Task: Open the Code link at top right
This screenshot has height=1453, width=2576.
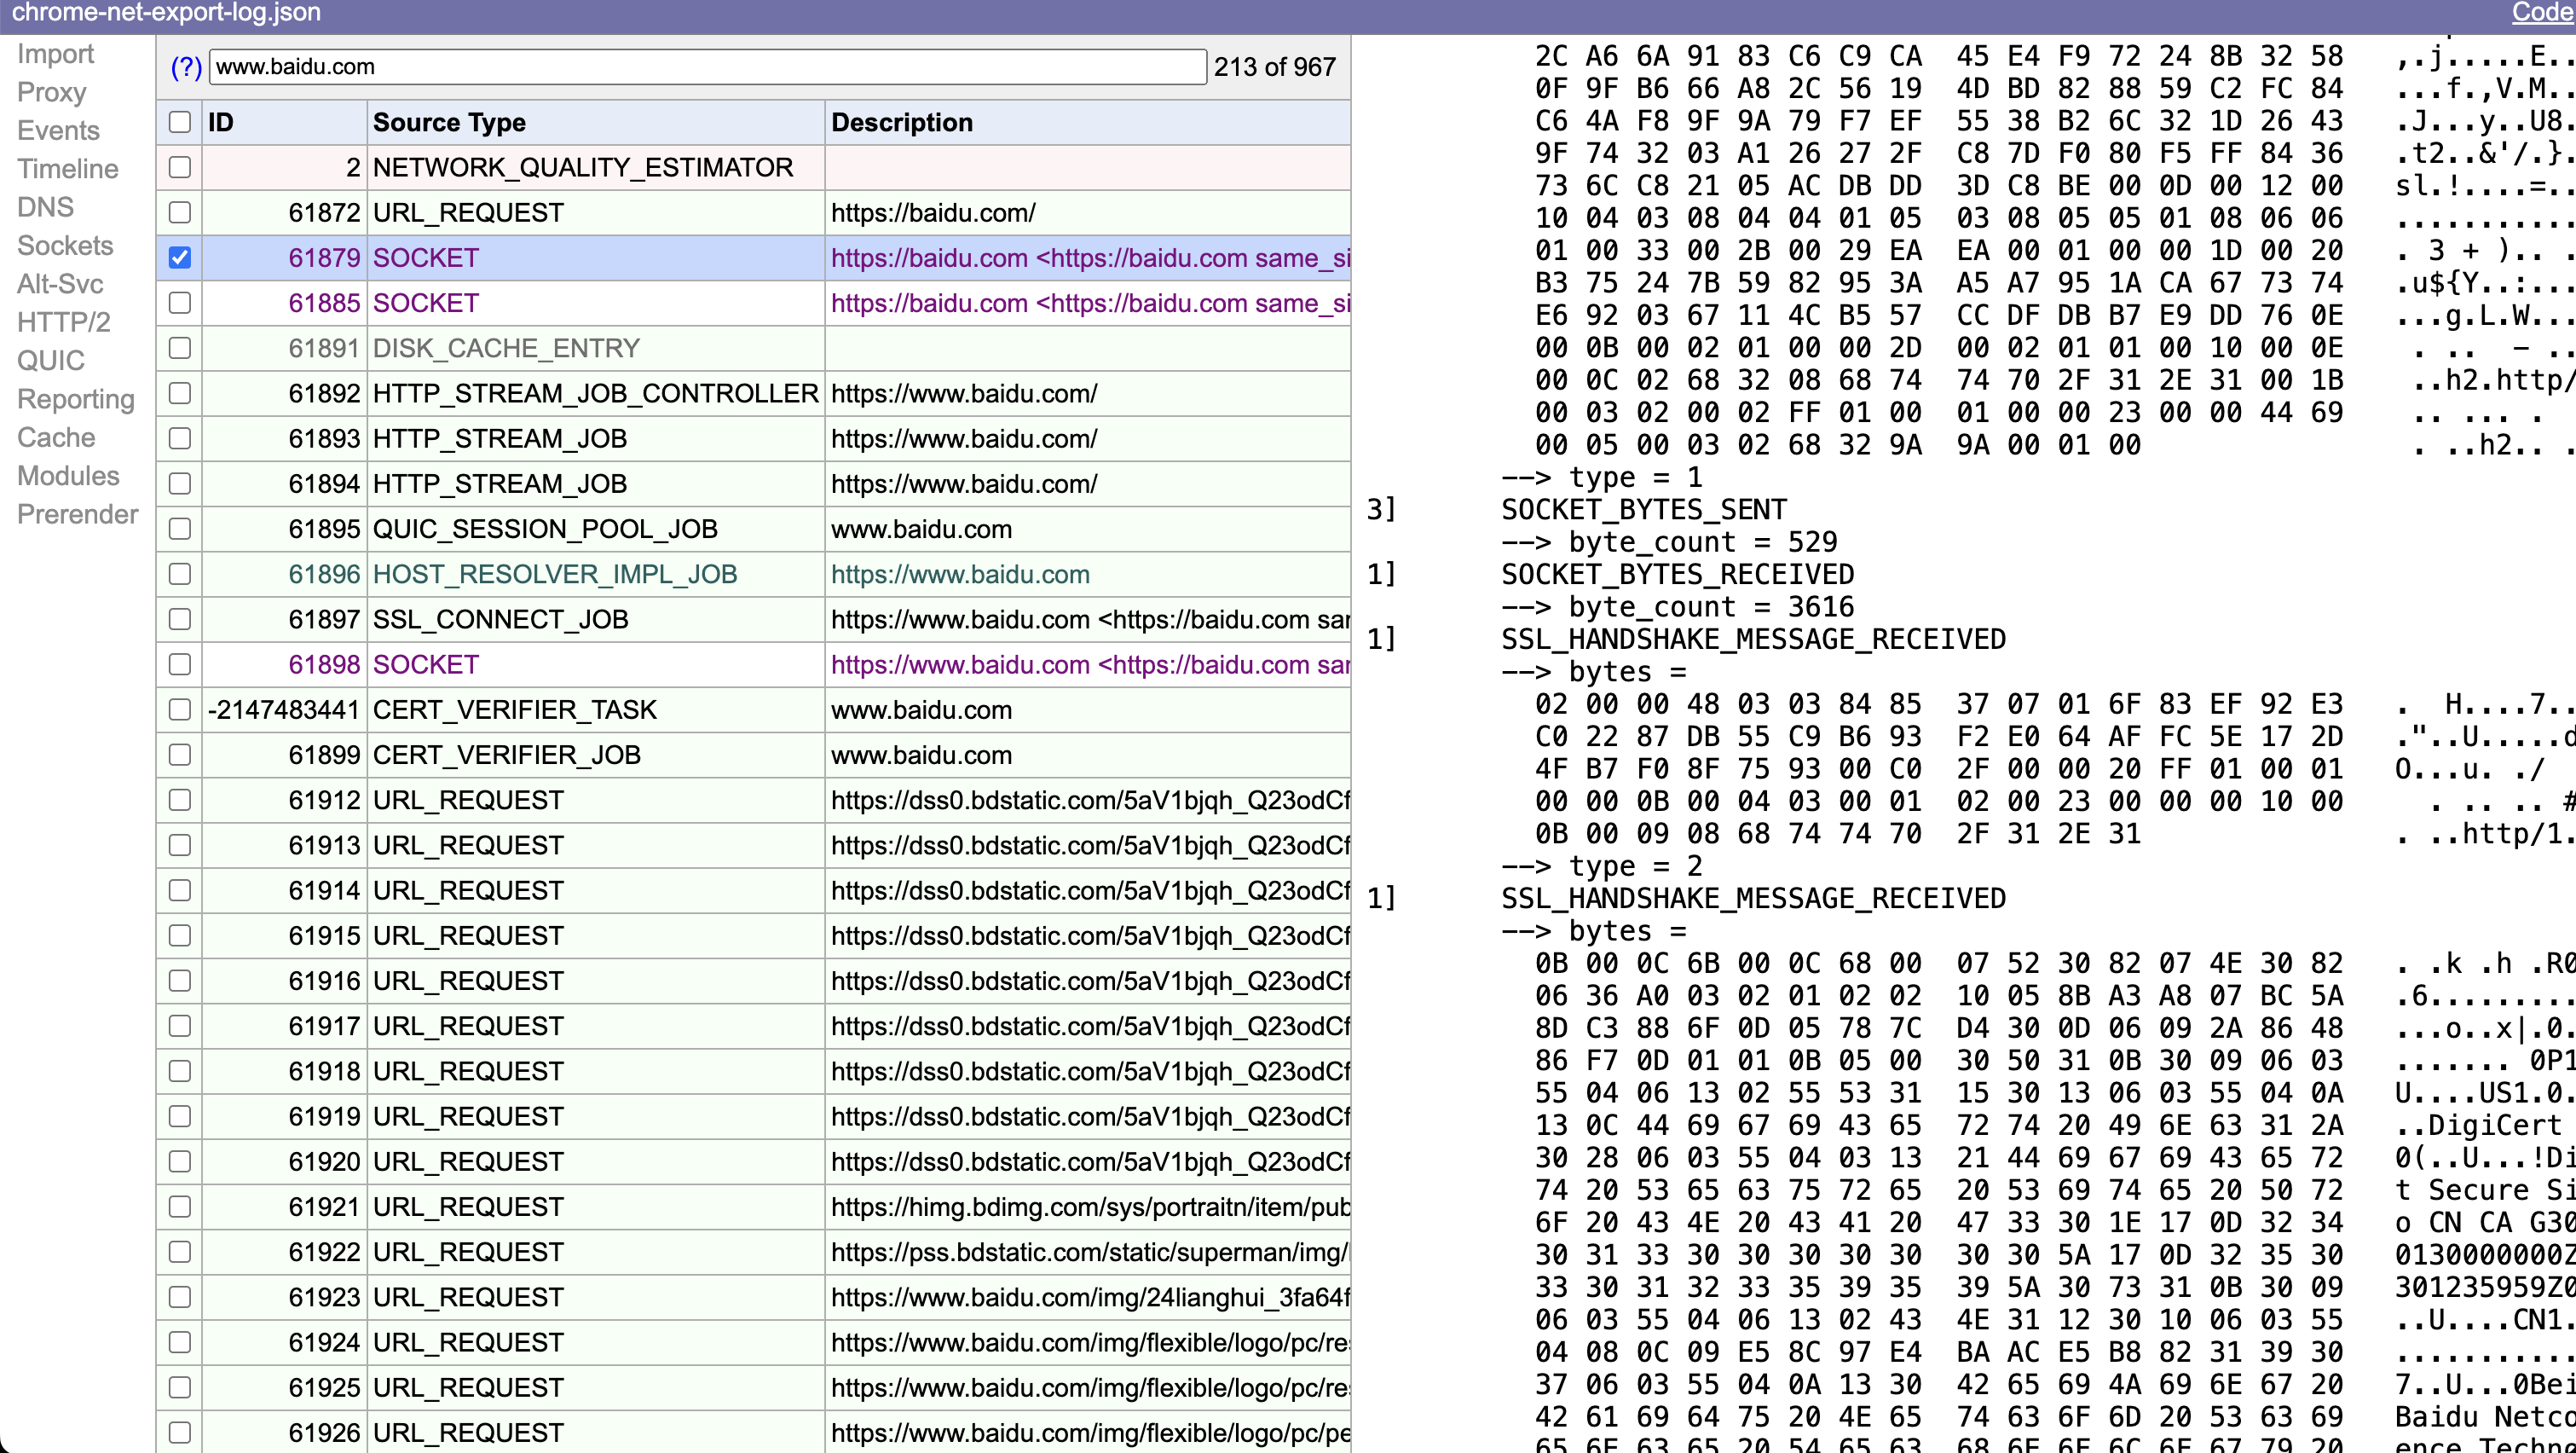Action: point(2541,12)
